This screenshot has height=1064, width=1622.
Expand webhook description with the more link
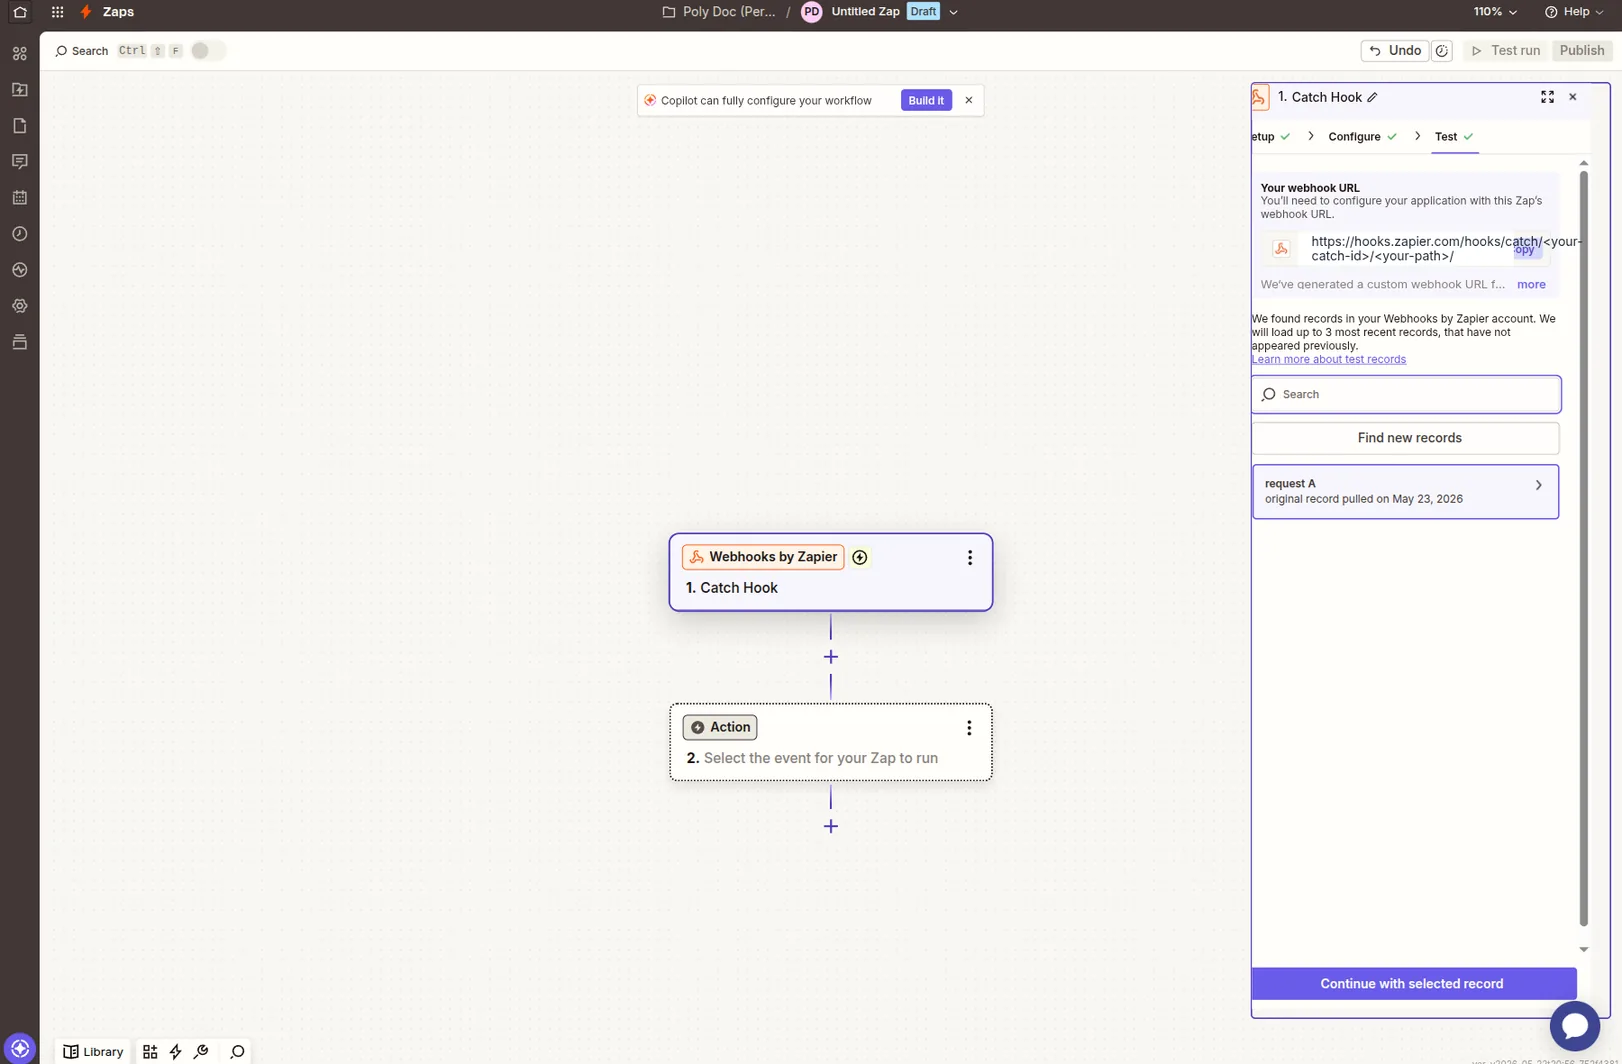pyautogui.click(x=1531, y=285)
